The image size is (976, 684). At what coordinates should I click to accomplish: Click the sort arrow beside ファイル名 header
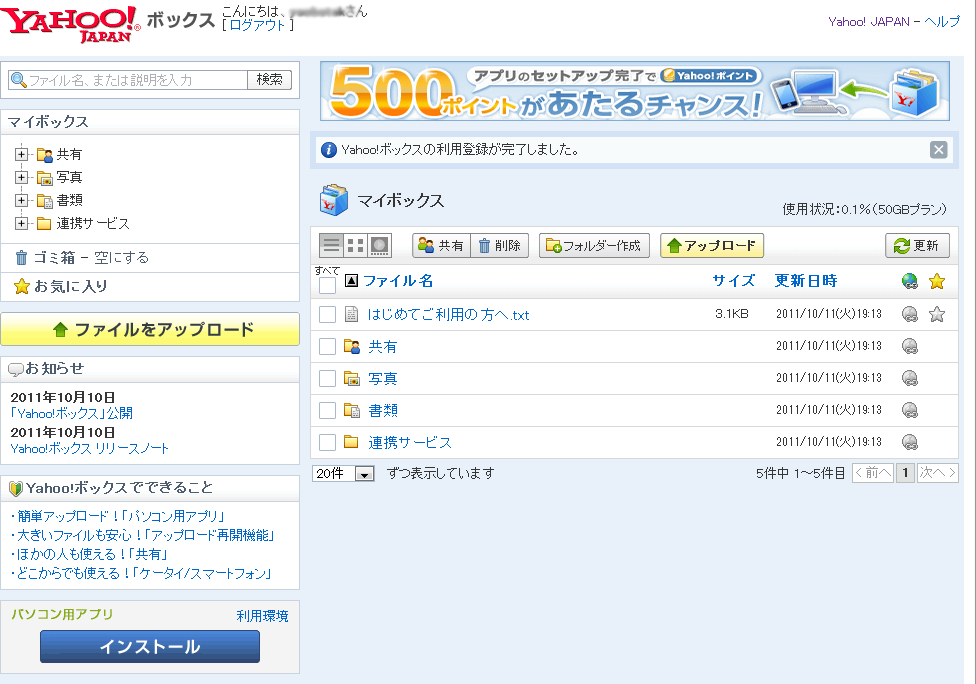352,281
